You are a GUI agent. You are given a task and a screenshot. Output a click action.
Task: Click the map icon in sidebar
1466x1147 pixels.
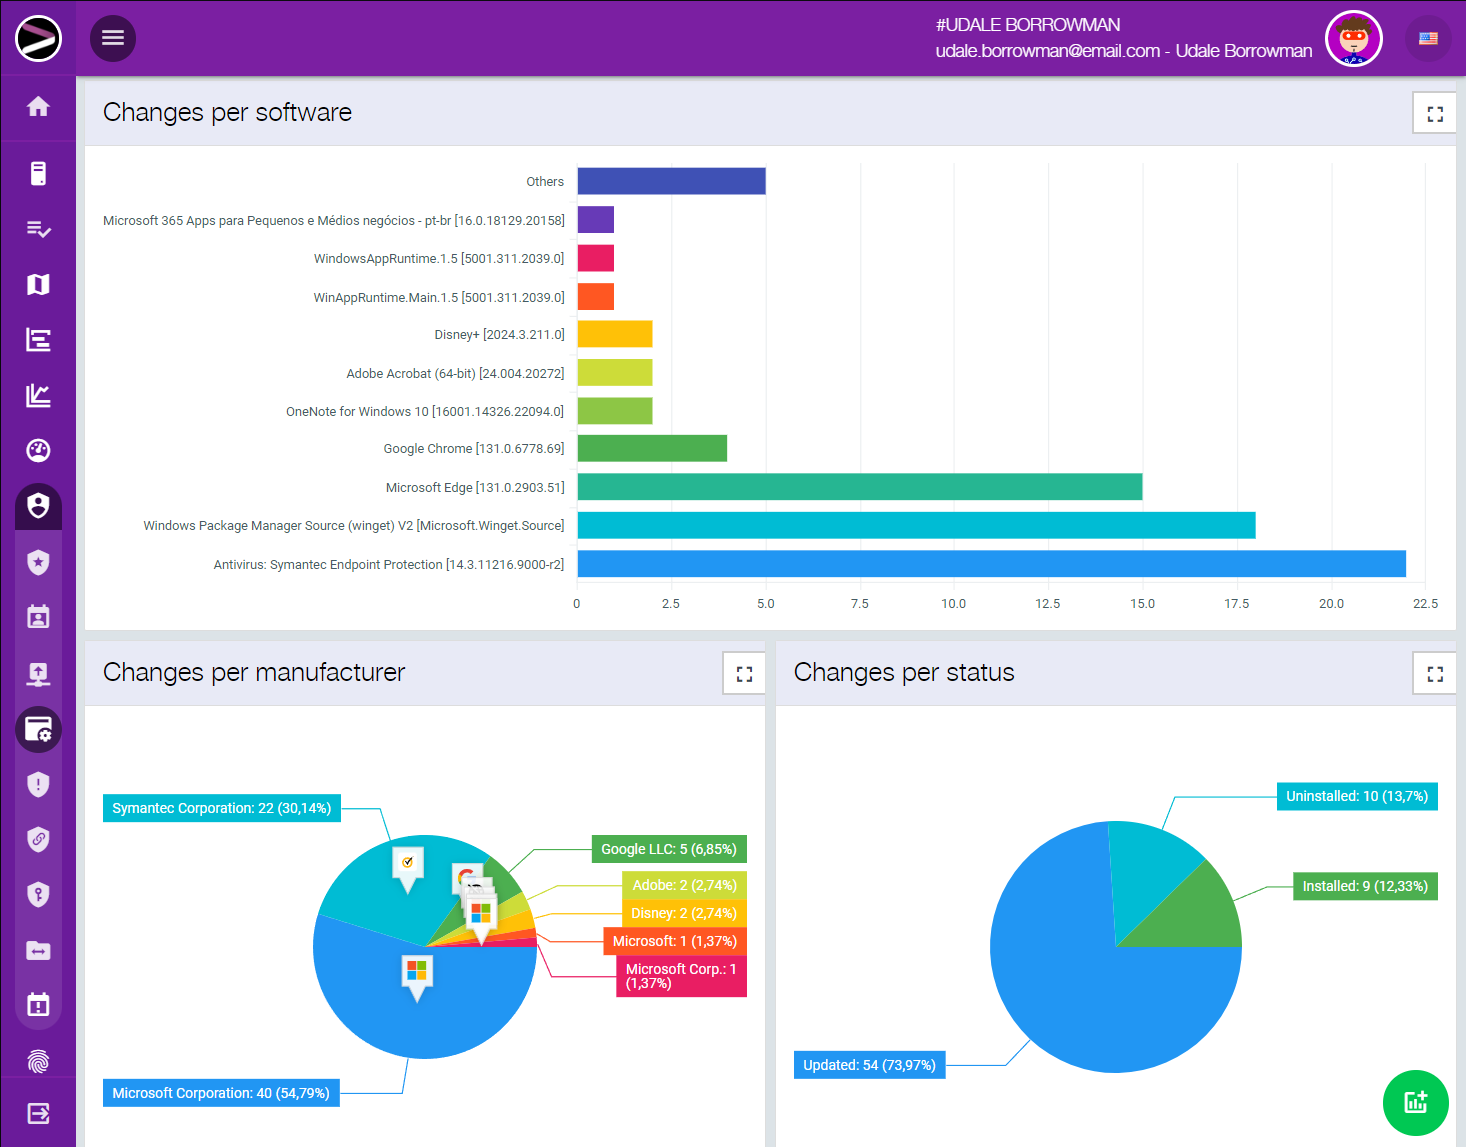pos(38,285)
